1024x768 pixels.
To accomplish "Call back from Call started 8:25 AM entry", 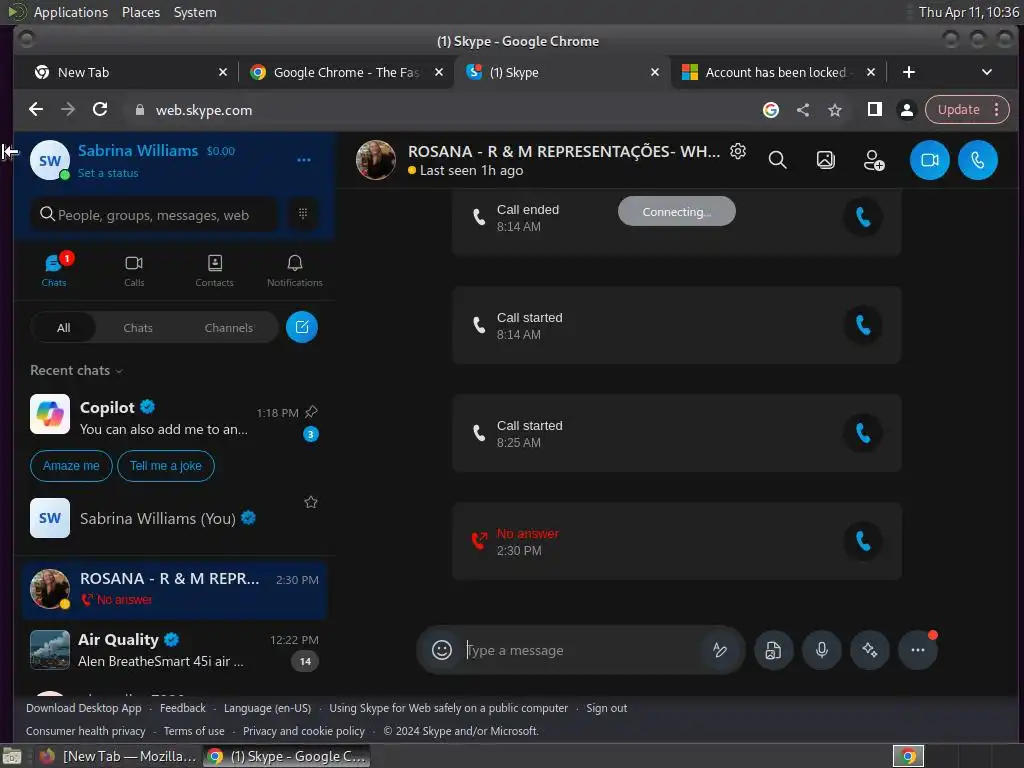I will coord(863,432).
